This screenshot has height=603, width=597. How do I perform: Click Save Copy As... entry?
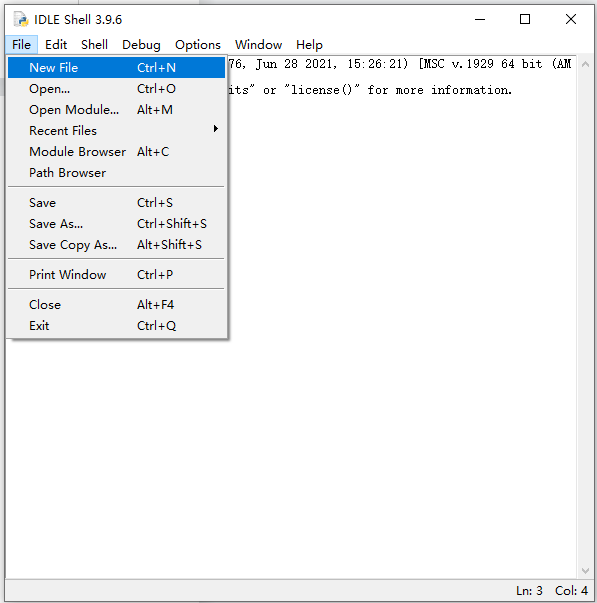tap(116, 245)
